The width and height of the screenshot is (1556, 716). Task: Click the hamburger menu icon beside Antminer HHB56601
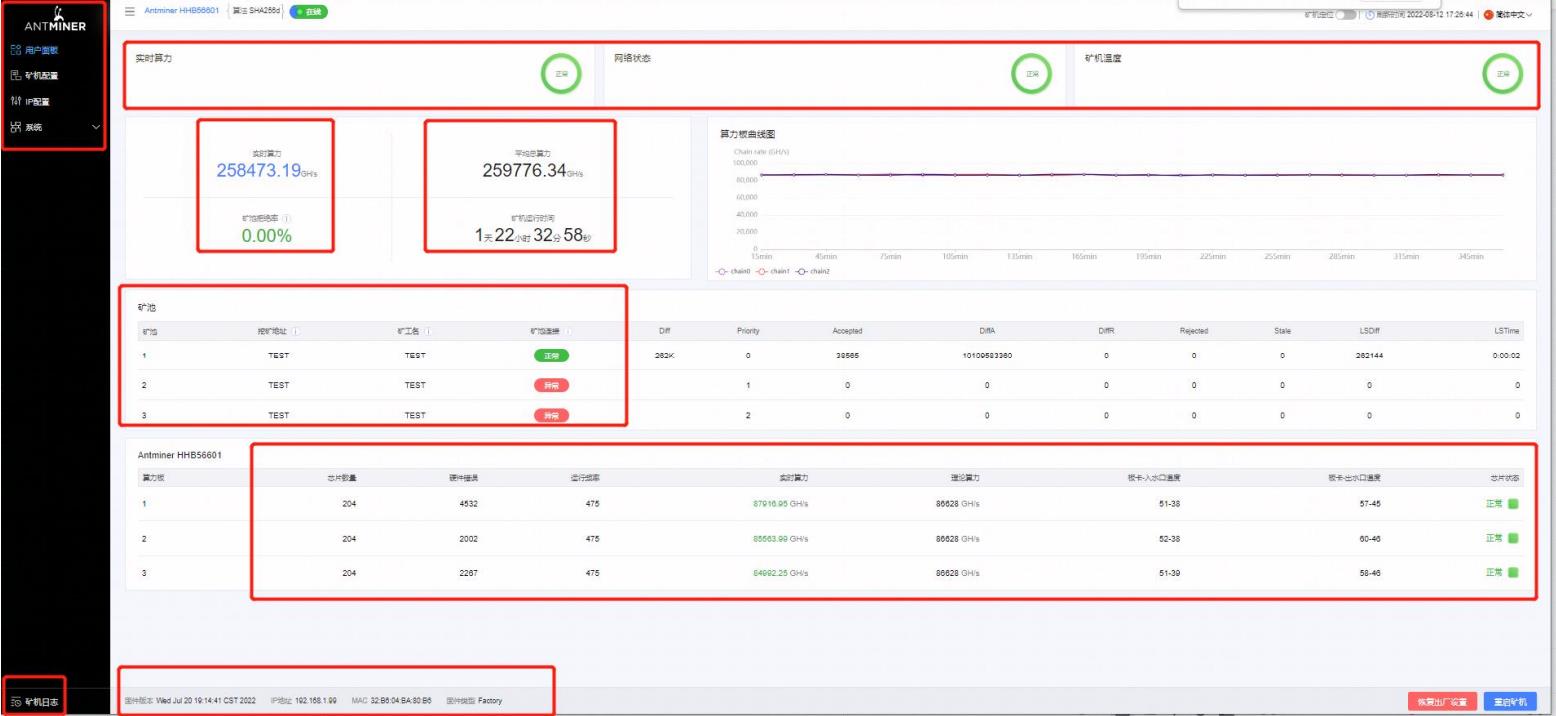pos(129,13)
